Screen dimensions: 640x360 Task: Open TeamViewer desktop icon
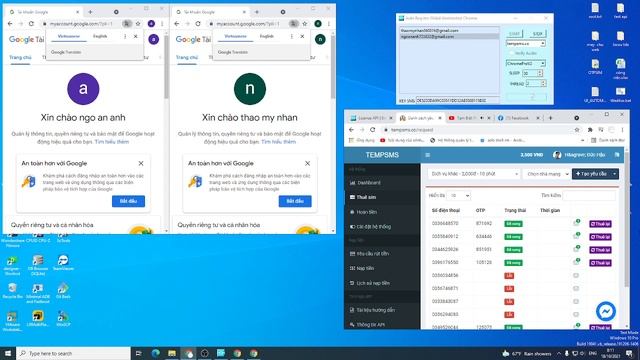click(x=63, y=263)
